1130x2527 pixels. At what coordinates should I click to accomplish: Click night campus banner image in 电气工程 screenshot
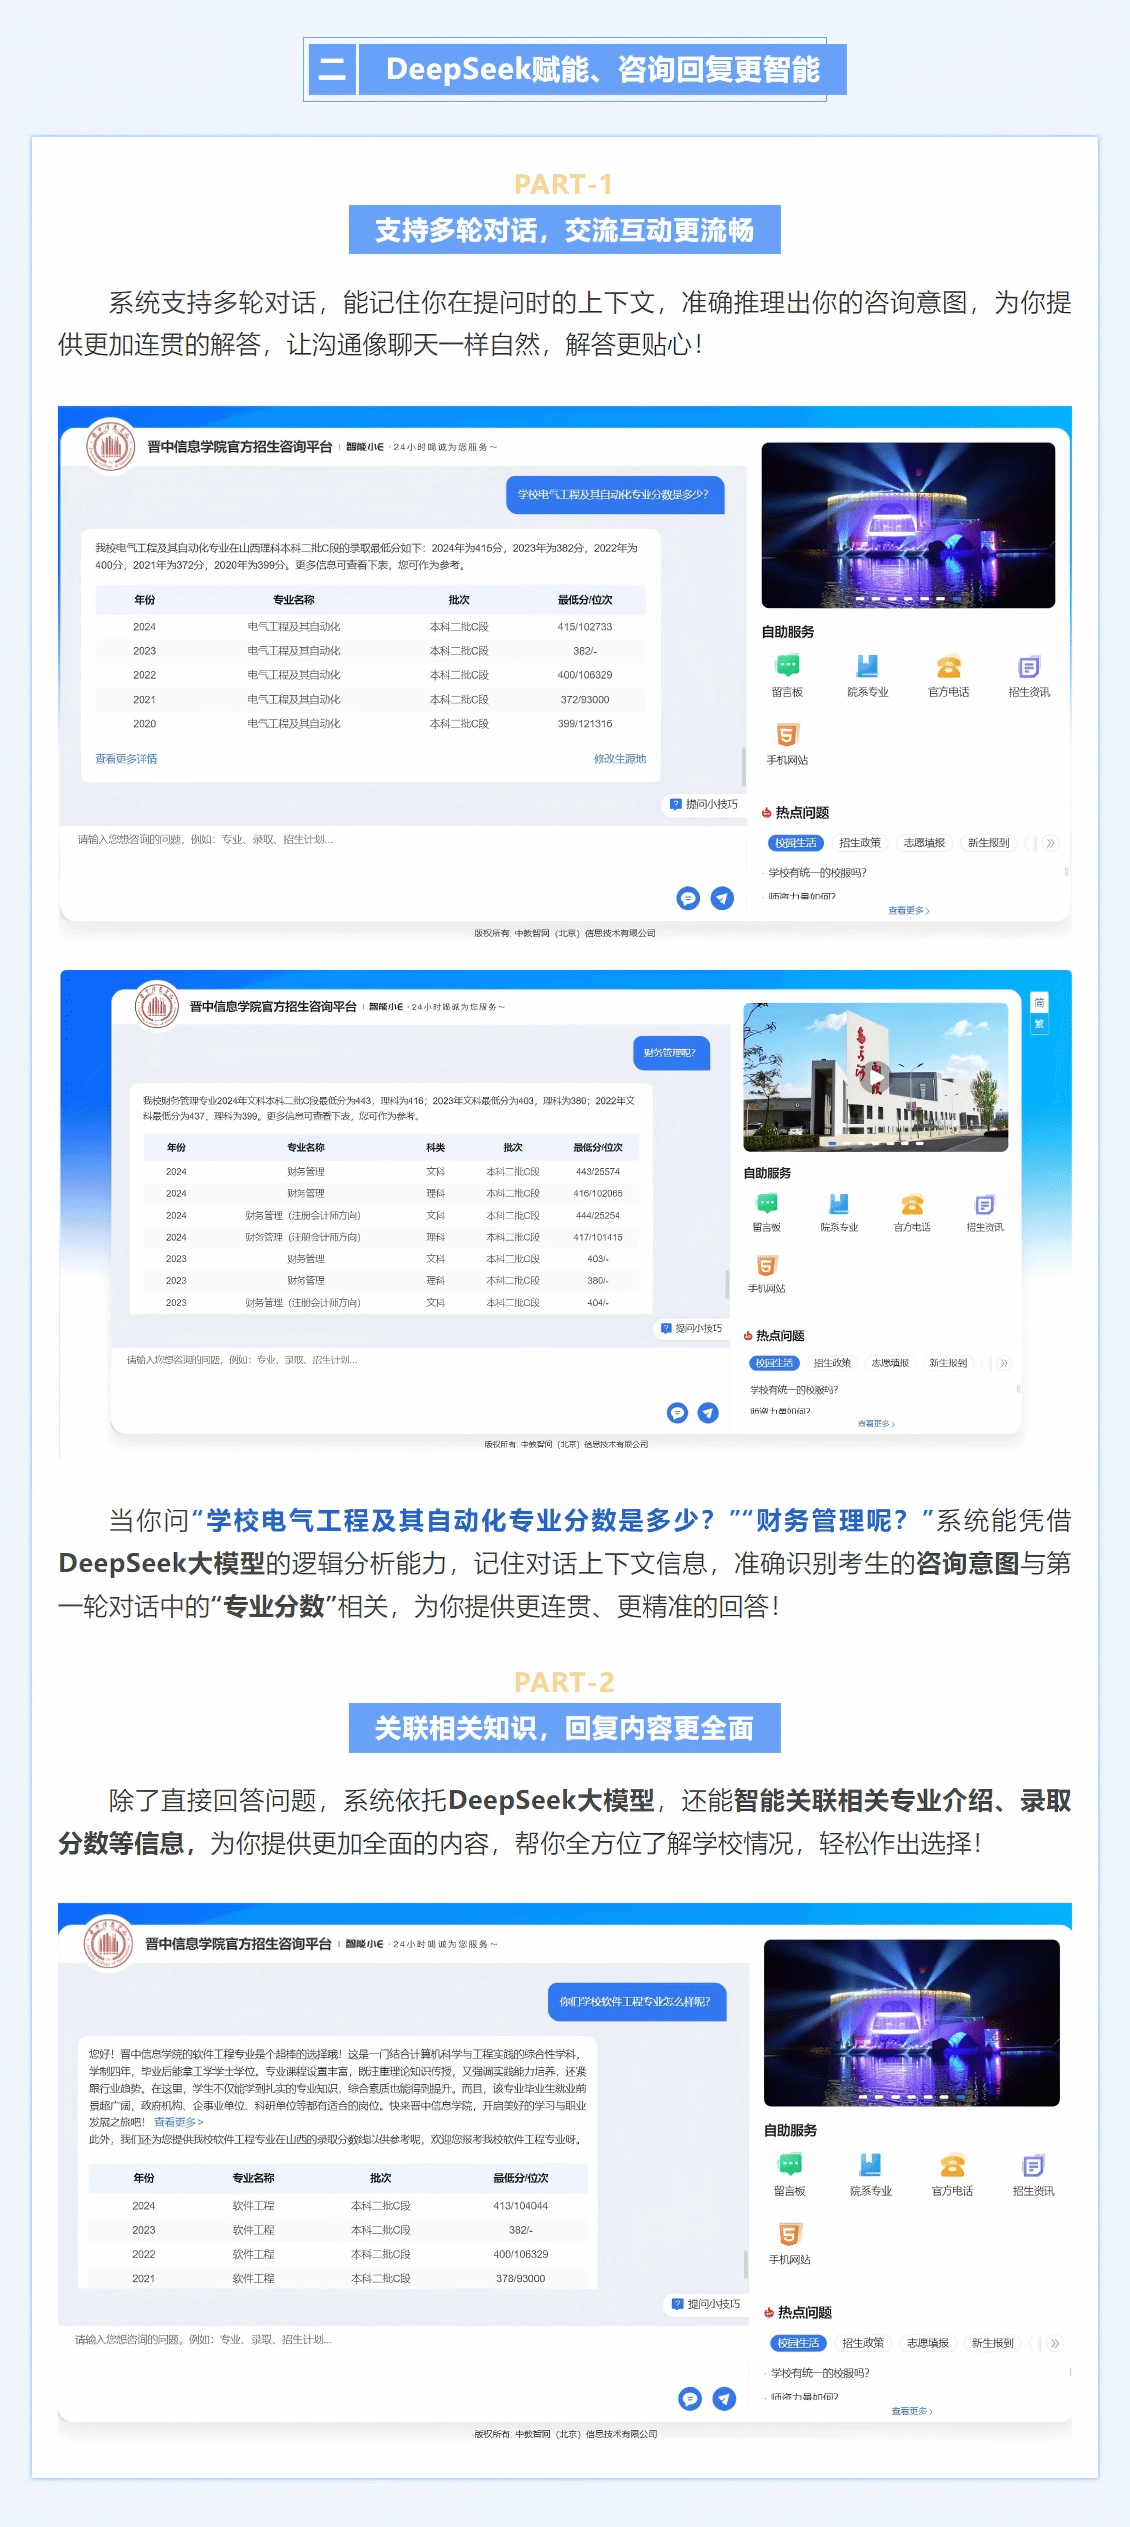point(908,525)
